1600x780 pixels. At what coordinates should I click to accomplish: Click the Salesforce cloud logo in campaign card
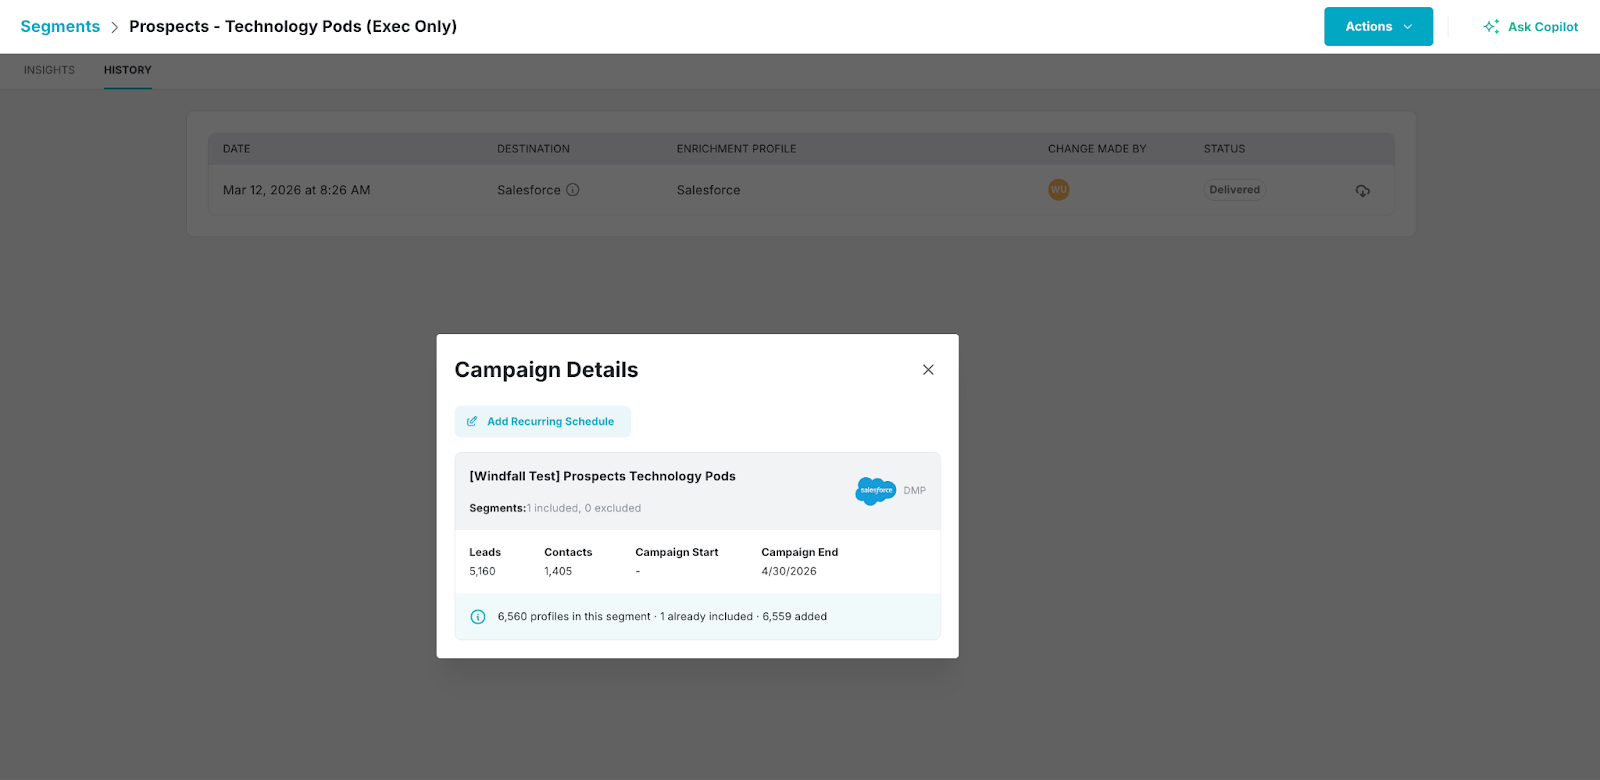(x=876, y=491)
